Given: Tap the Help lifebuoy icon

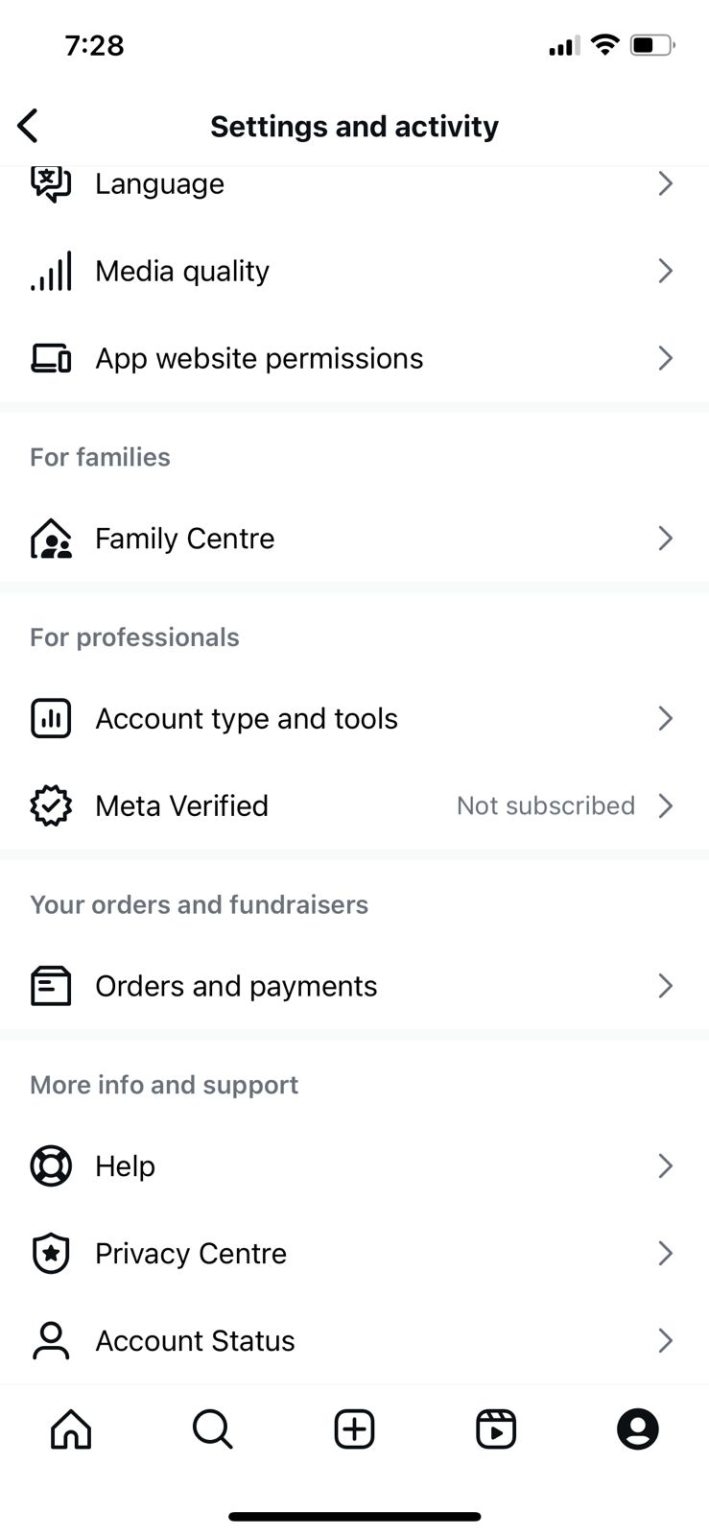Looking at the screenshot, I should click(x=51, y=1166).
